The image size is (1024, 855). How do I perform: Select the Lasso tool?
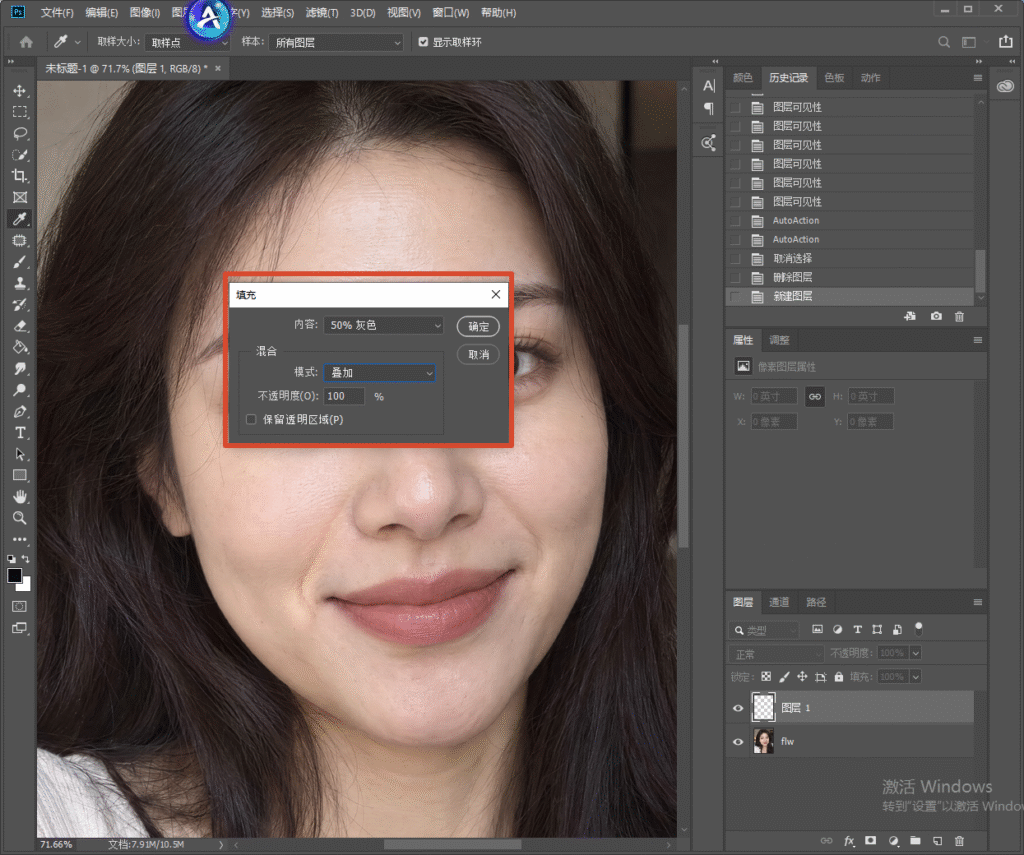click(20, 133)
